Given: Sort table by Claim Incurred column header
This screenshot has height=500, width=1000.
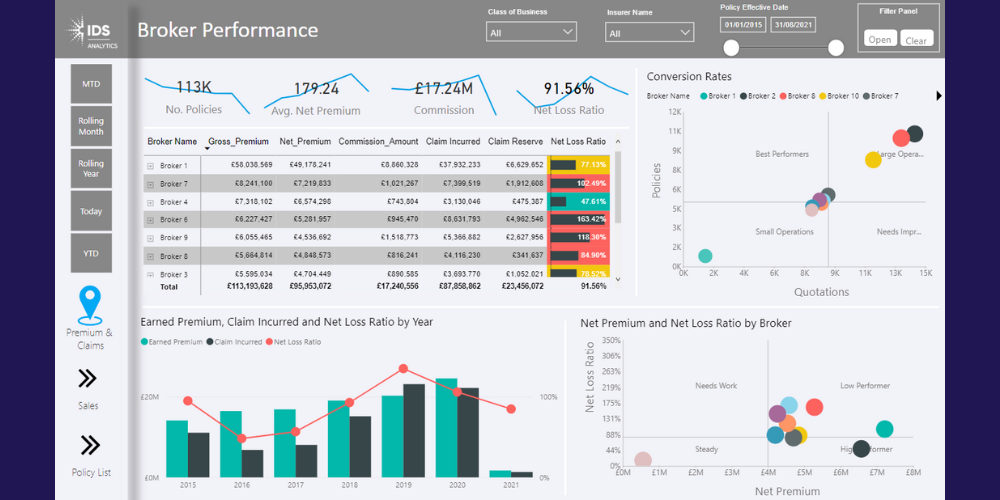Looking at the screenshot, I should coord(452,142).
